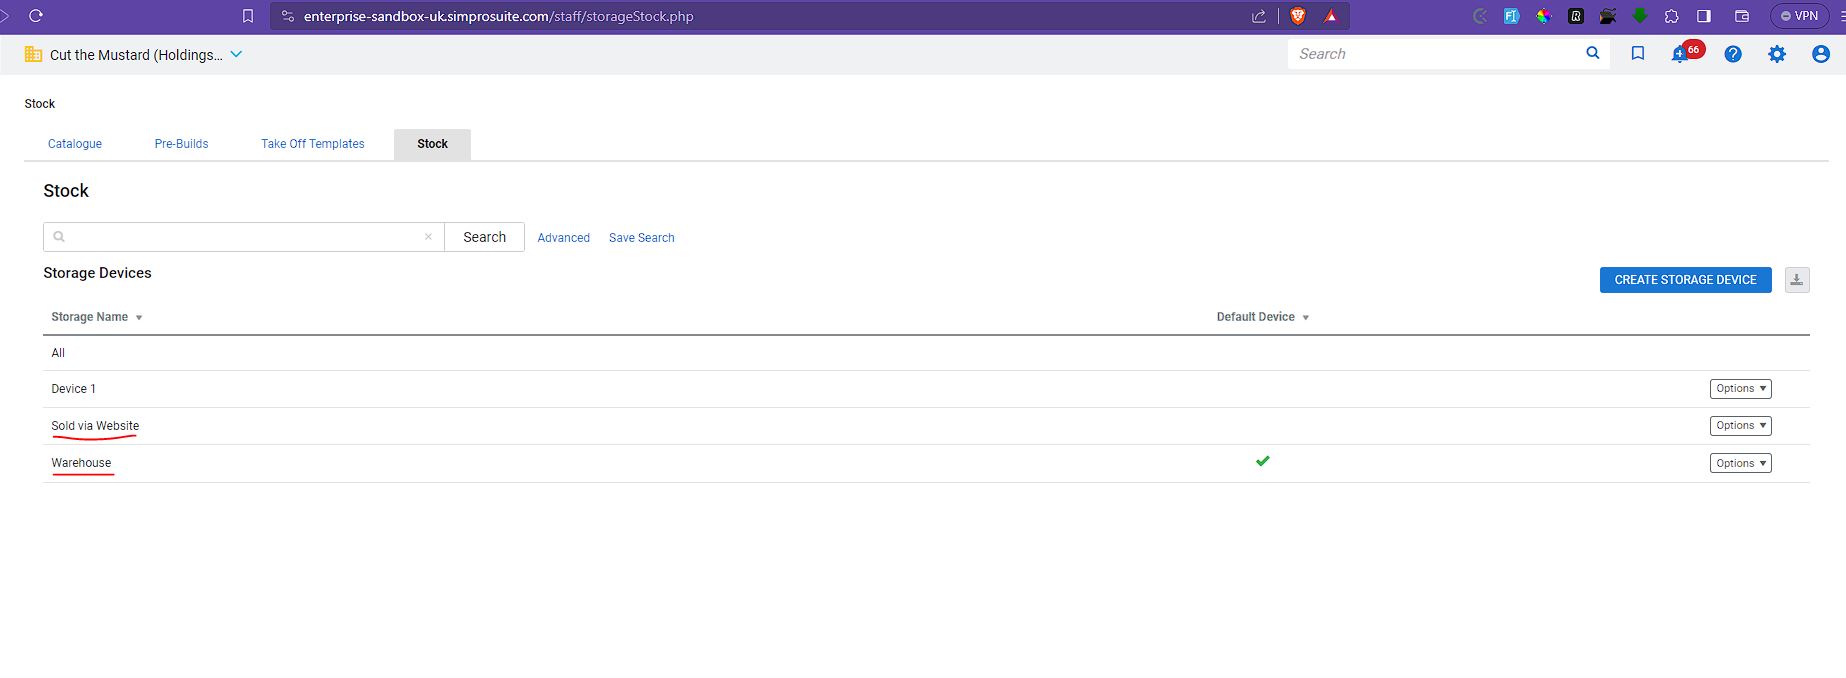Open Options dropdown for Sold via Website
Image resolution: width=1846 pixels, height=678 pixels.
coord(1740,426)
